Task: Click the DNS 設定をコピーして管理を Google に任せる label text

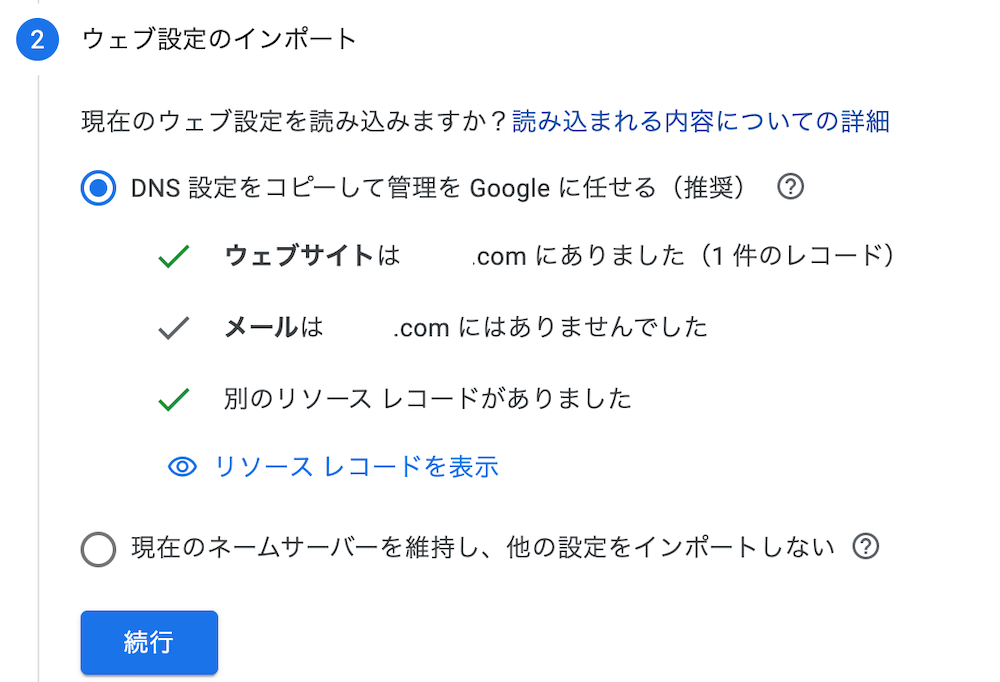Action: (x=438, y=188)
